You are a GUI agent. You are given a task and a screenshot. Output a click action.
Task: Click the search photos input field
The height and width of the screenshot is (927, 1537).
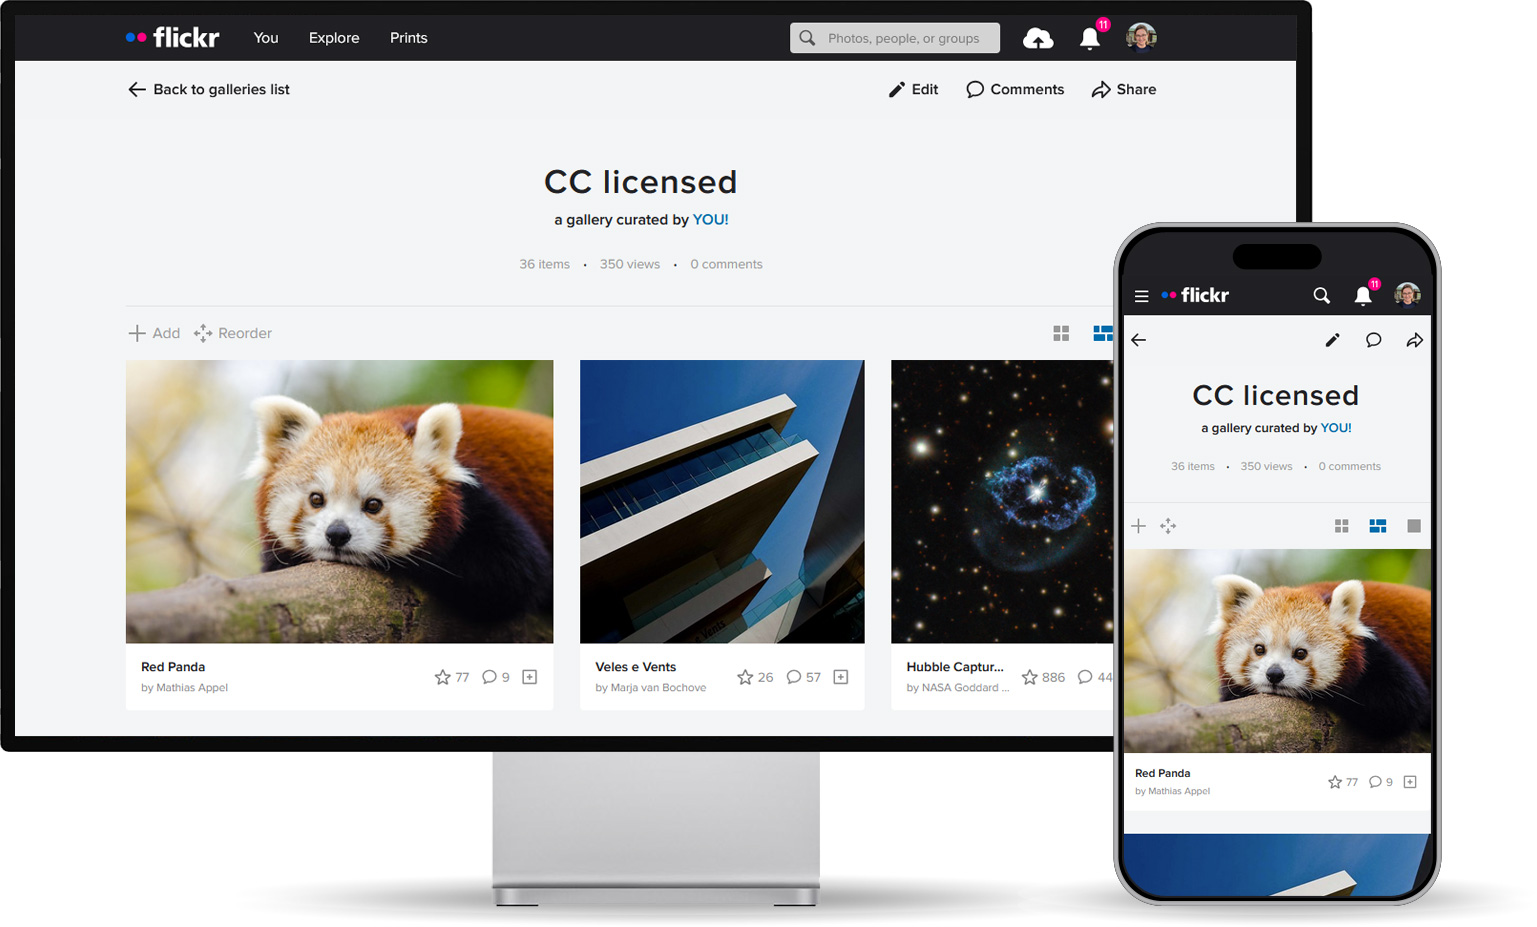[x=904, y=38]
